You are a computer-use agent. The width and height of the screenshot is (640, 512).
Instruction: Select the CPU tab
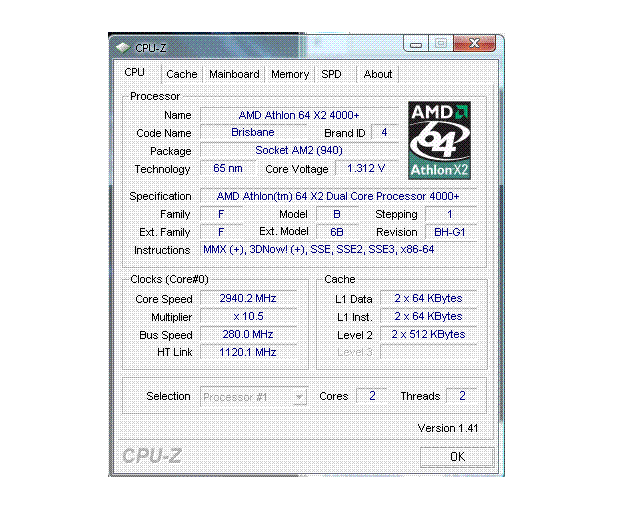pyautogui.click(x=135, y=73)
